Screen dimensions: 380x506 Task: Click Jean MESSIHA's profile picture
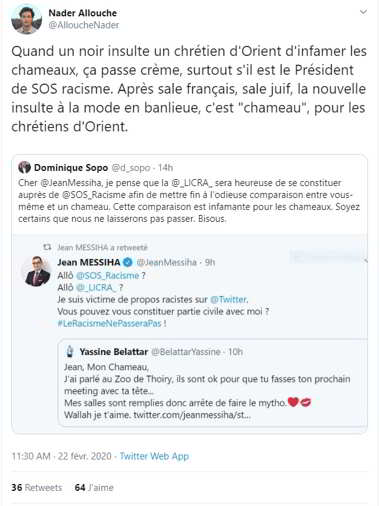tap(37, 271)
